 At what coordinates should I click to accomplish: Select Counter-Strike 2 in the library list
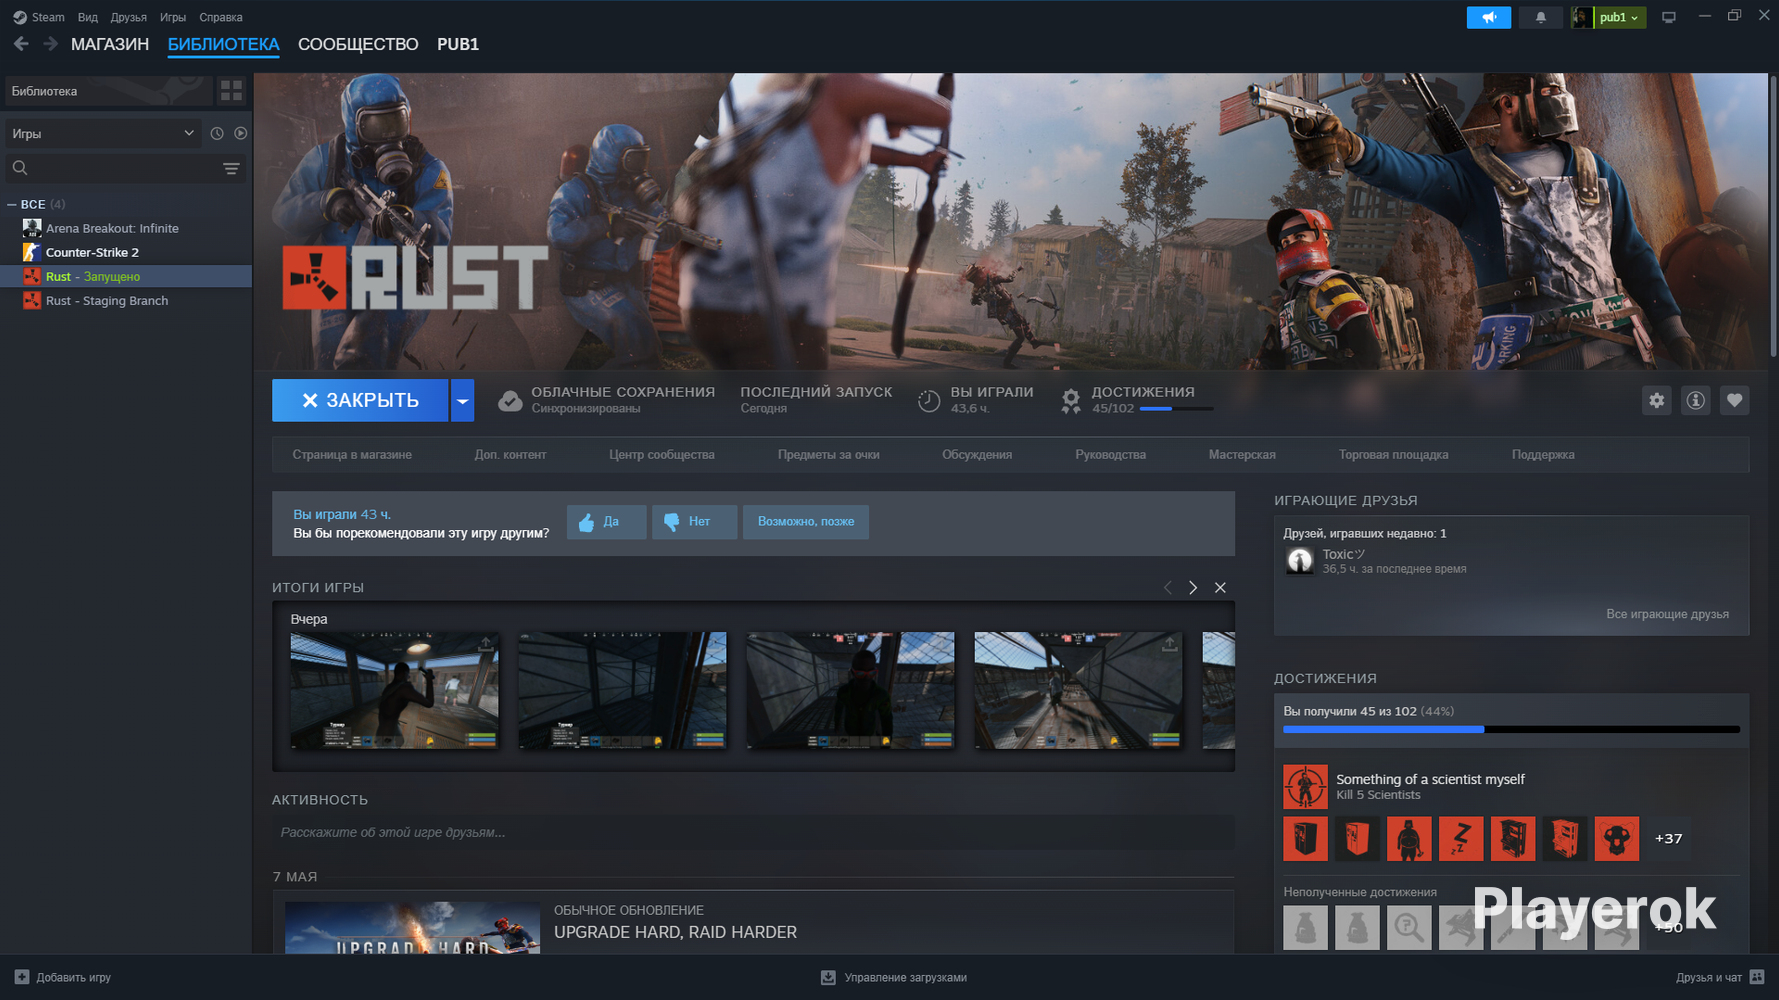[x=126, y=252]
